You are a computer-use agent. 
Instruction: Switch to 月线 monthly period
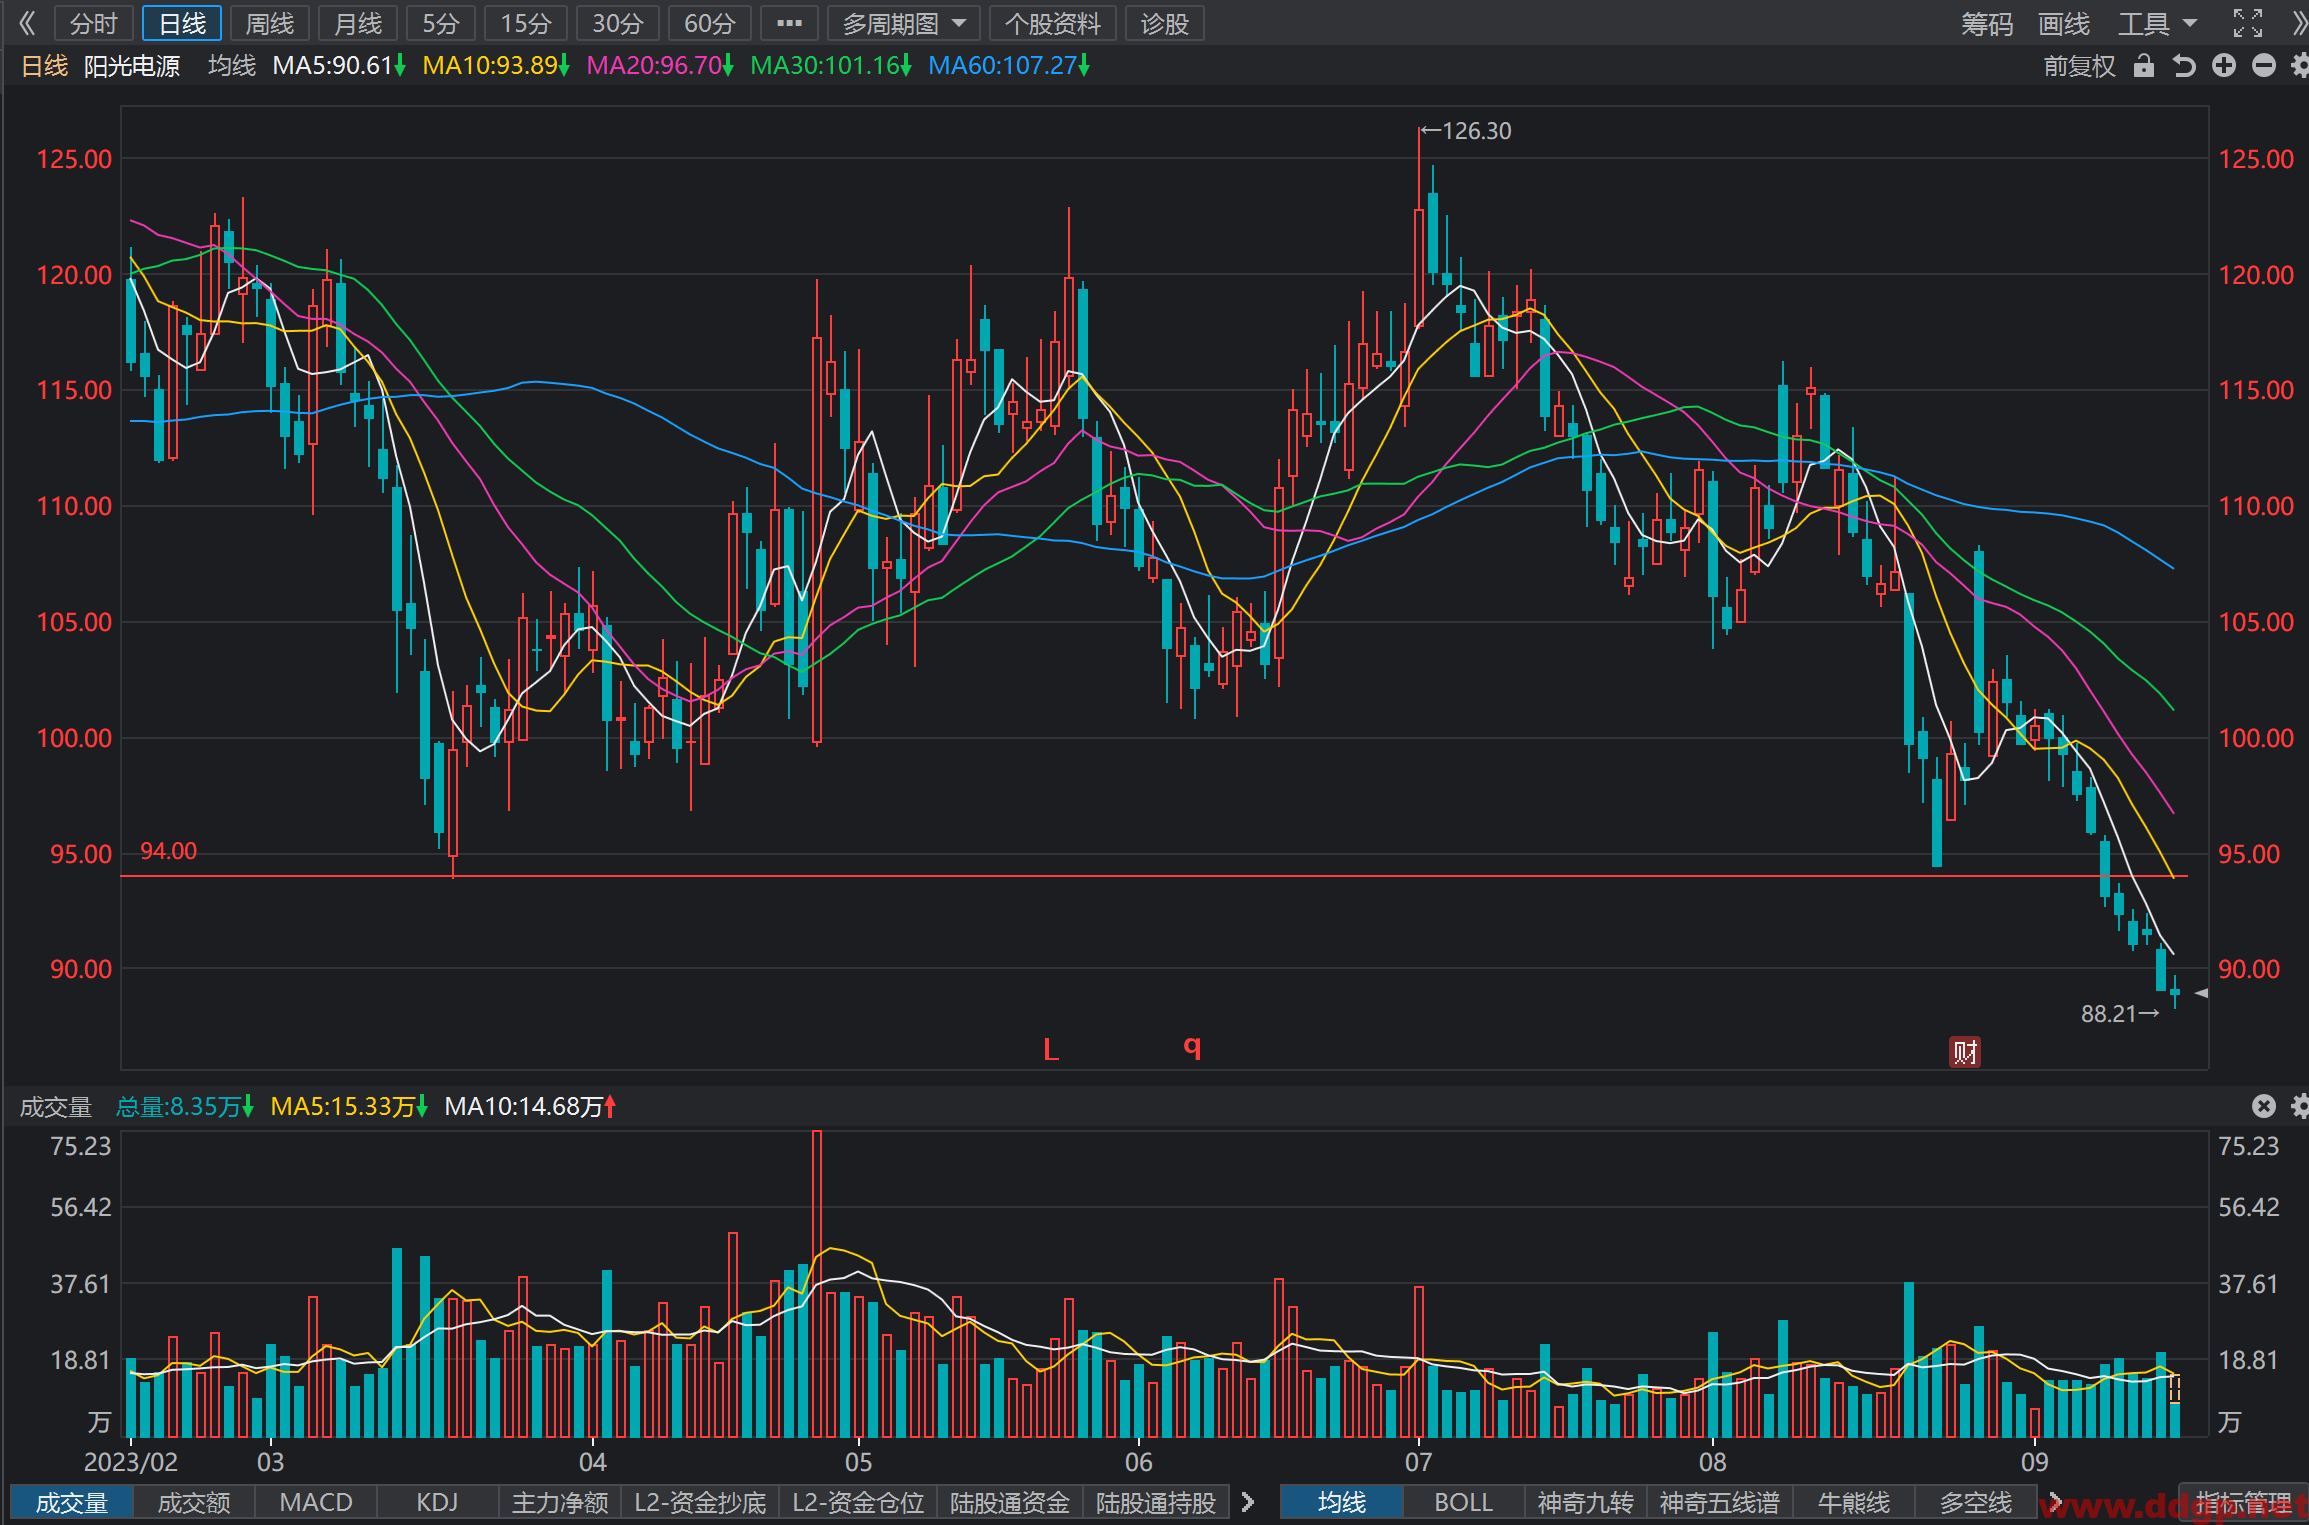click(358, 23)
